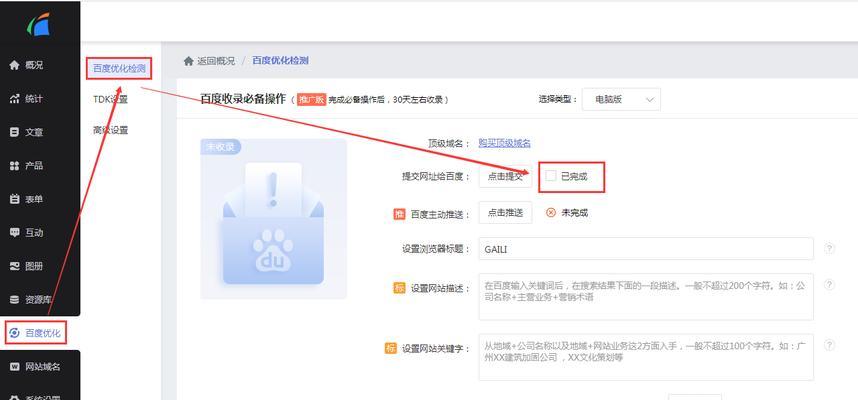Click the app logo in sidebar
This screenshot has height=400, width=858.
[39, 24]
